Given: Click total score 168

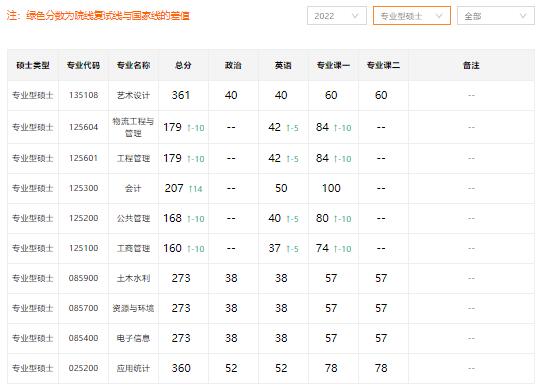Looking at the screenshot, I should tap(172, 218).
